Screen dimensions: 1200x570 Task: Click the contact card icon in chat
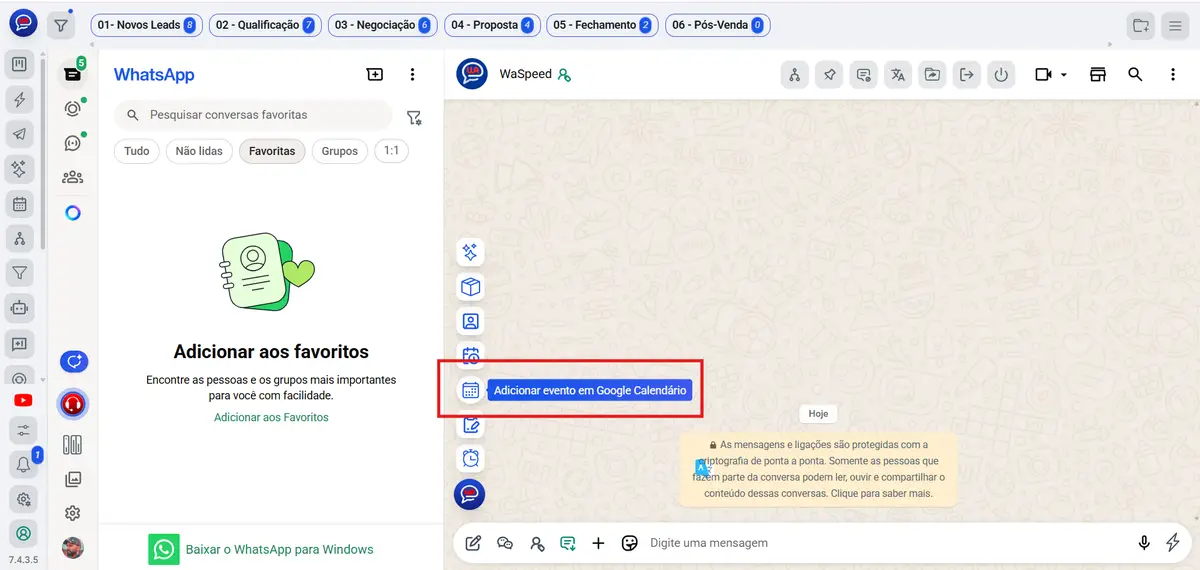(x=470, y=321)
